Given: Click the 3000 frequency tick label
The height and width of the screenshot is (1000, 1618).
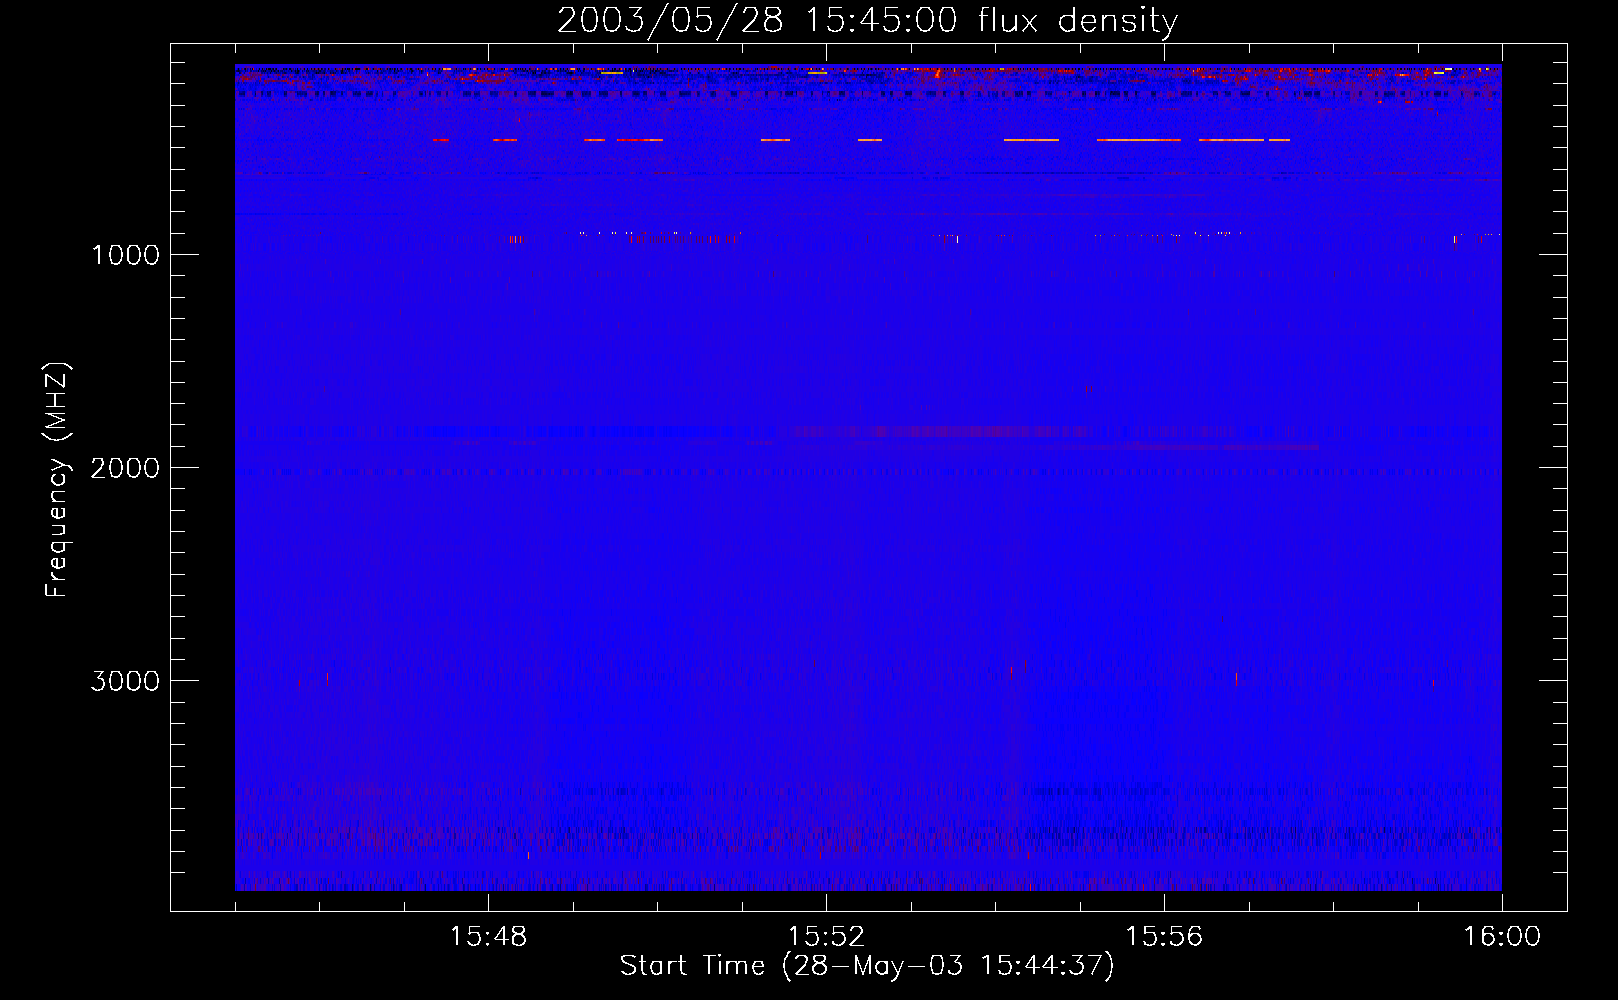Looking at the screenshot, I should tap(125, 681).
